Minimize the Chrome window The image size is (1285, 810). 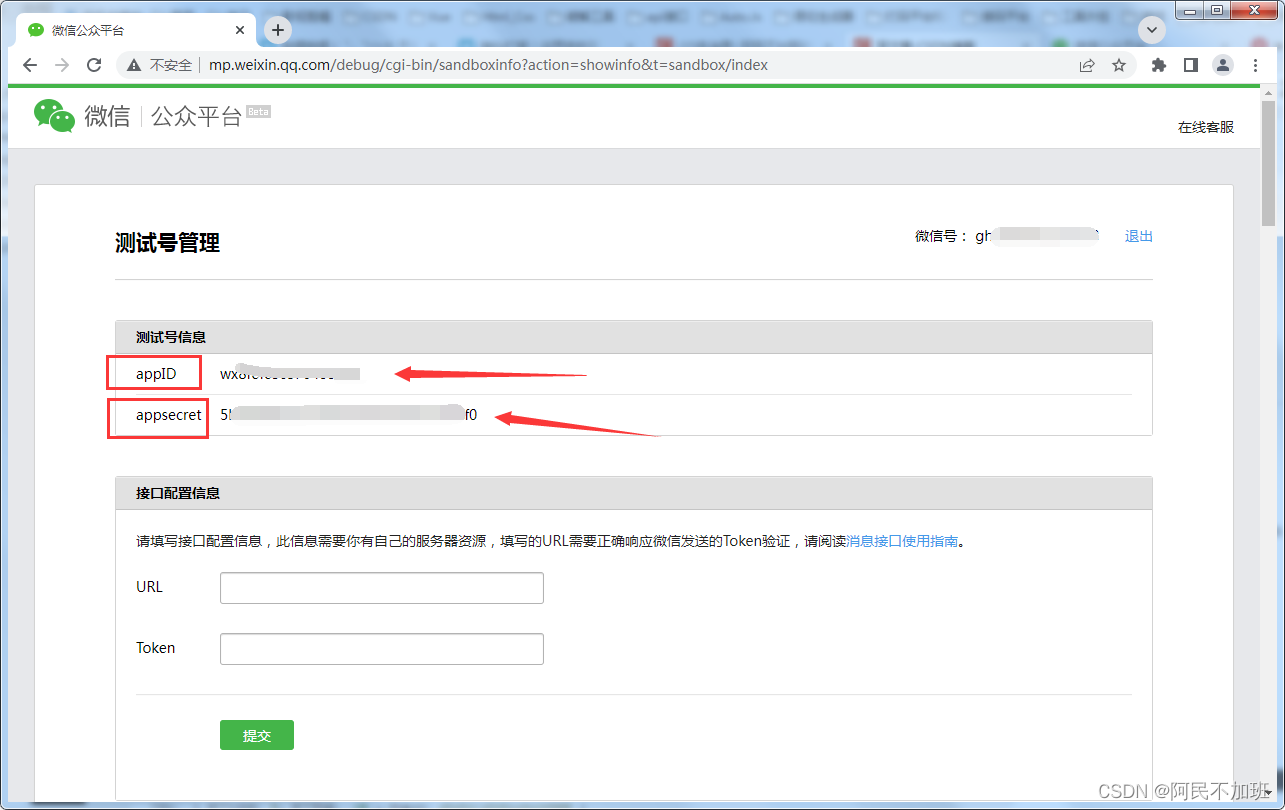tap(1189, 9)
